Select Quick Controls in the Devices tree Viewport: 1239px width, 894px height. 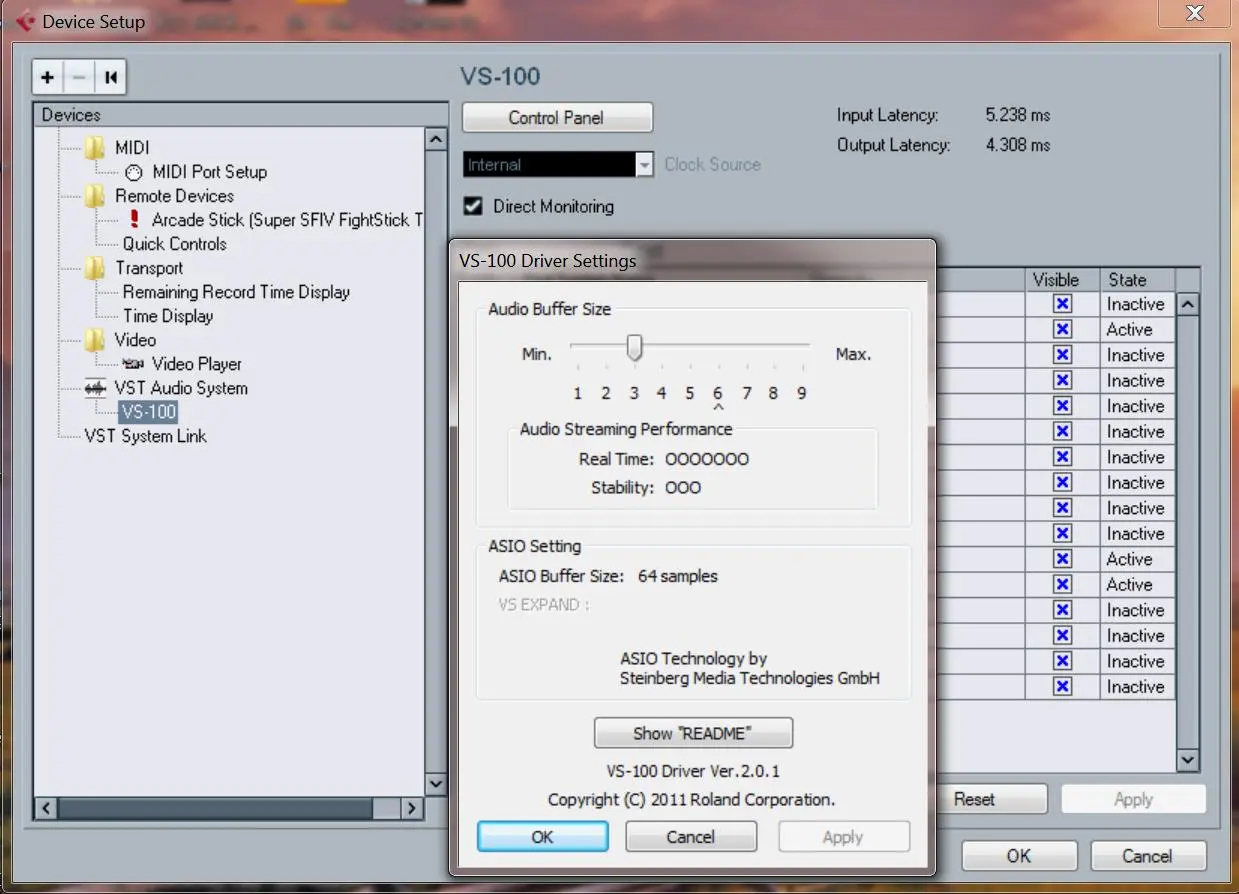(x=174, y=244)
